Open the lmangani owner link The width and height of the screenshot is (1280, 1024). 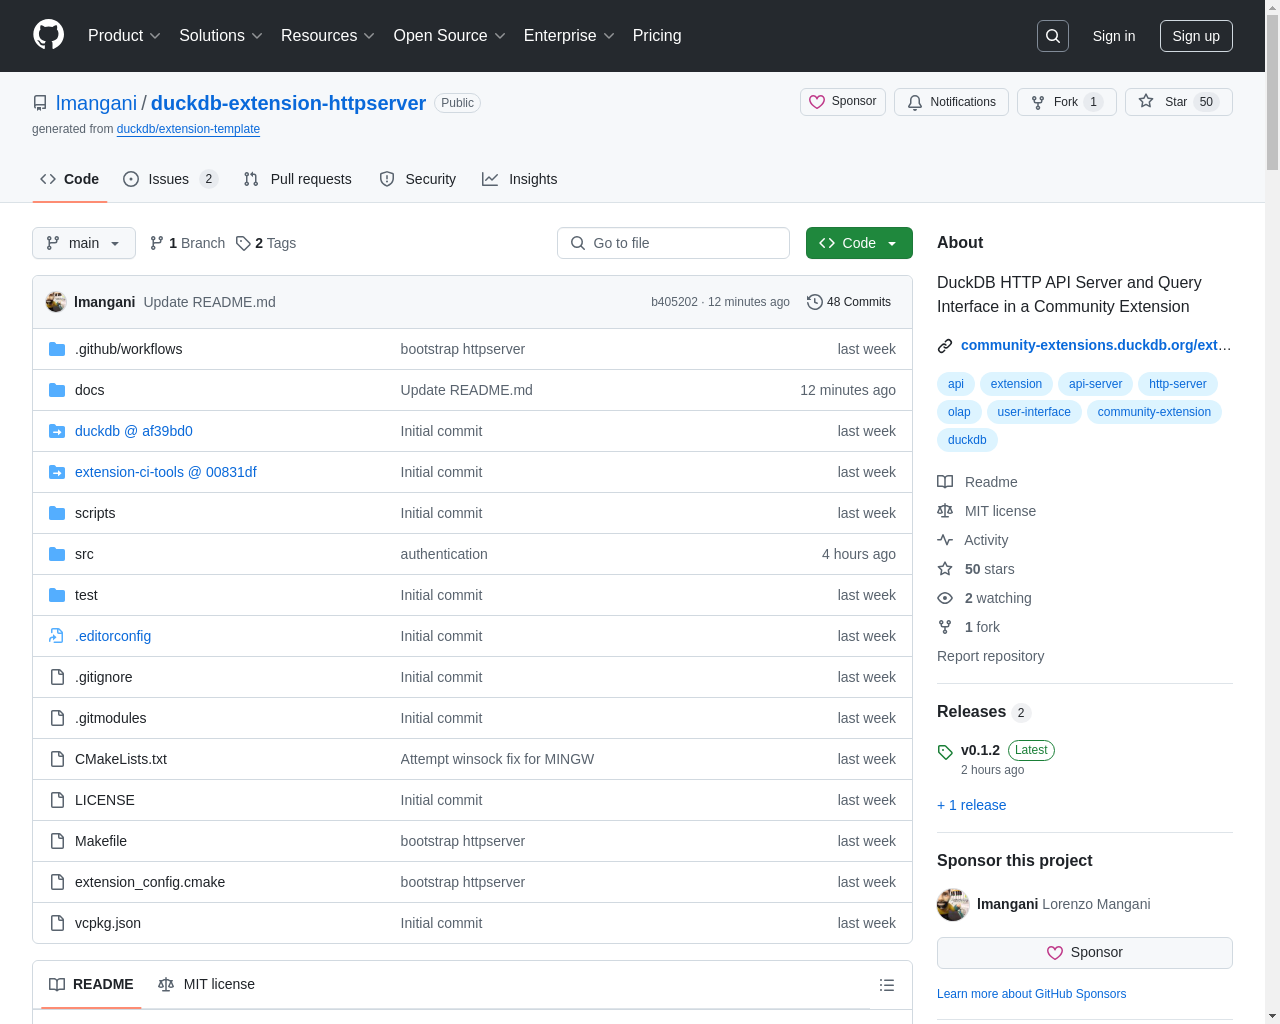tap(96, 103)
